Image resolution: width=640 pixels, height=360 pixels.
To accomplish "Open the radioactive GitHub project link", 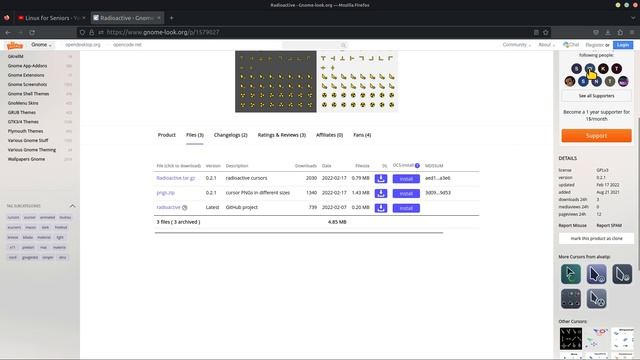I will pos(169,207).
